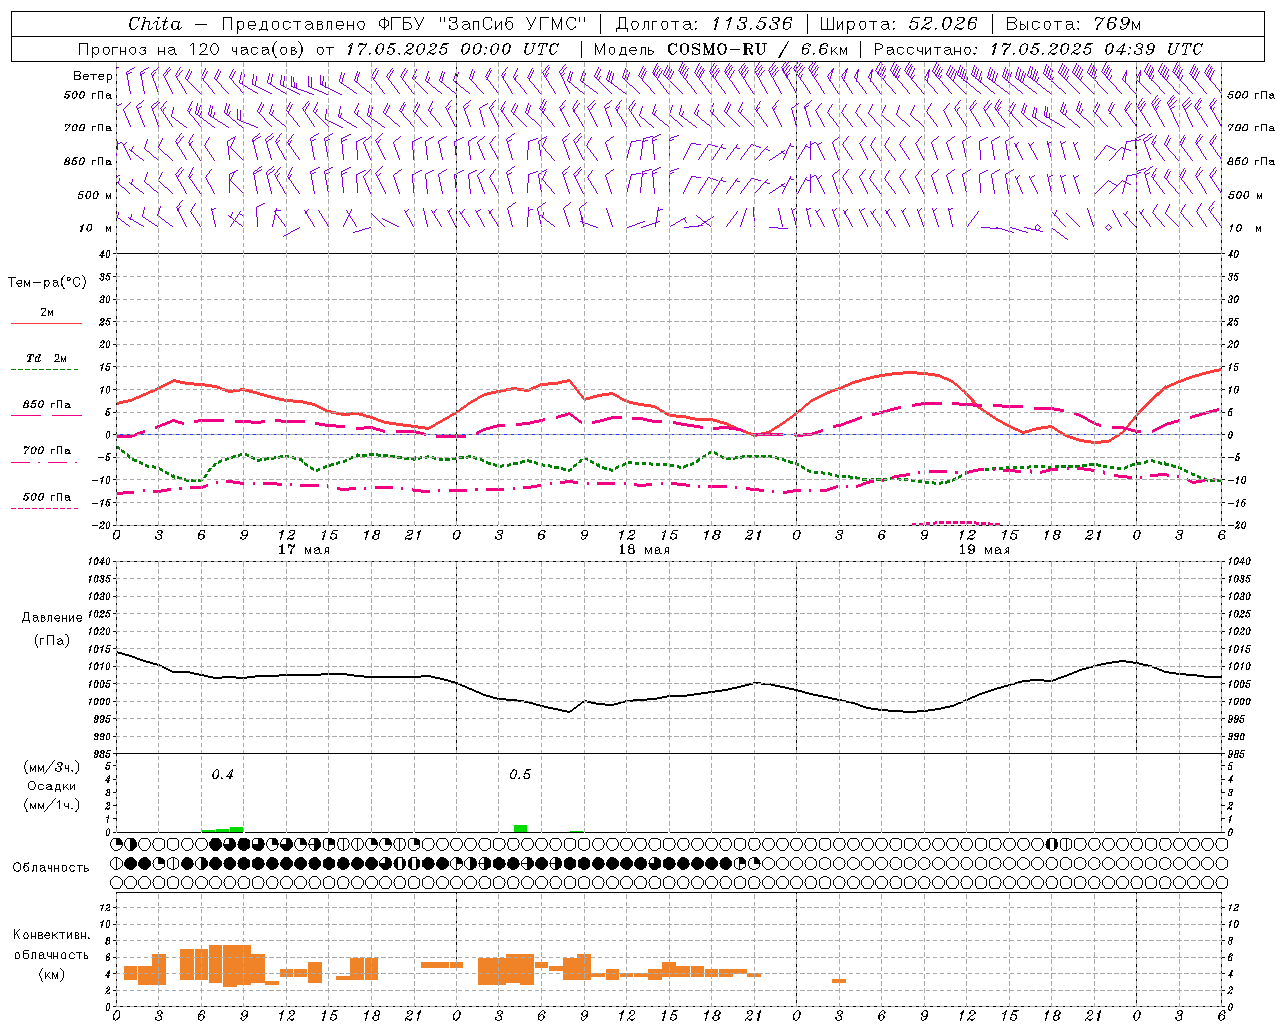The width and height of the screenshot is (1280, 1024).
Task: Click the green precipitation bar under 0.5
Action: click(520, 828)
